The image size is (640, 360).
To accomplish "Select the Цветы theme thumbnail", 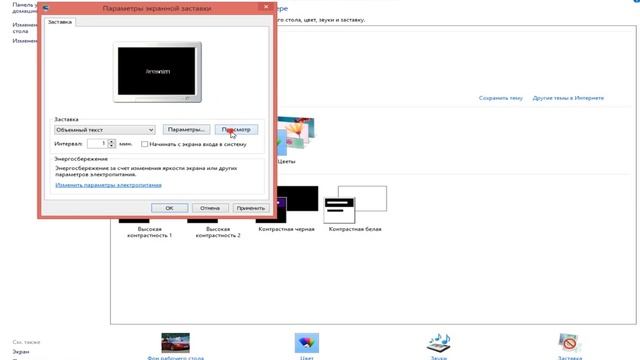I will 296,136.
